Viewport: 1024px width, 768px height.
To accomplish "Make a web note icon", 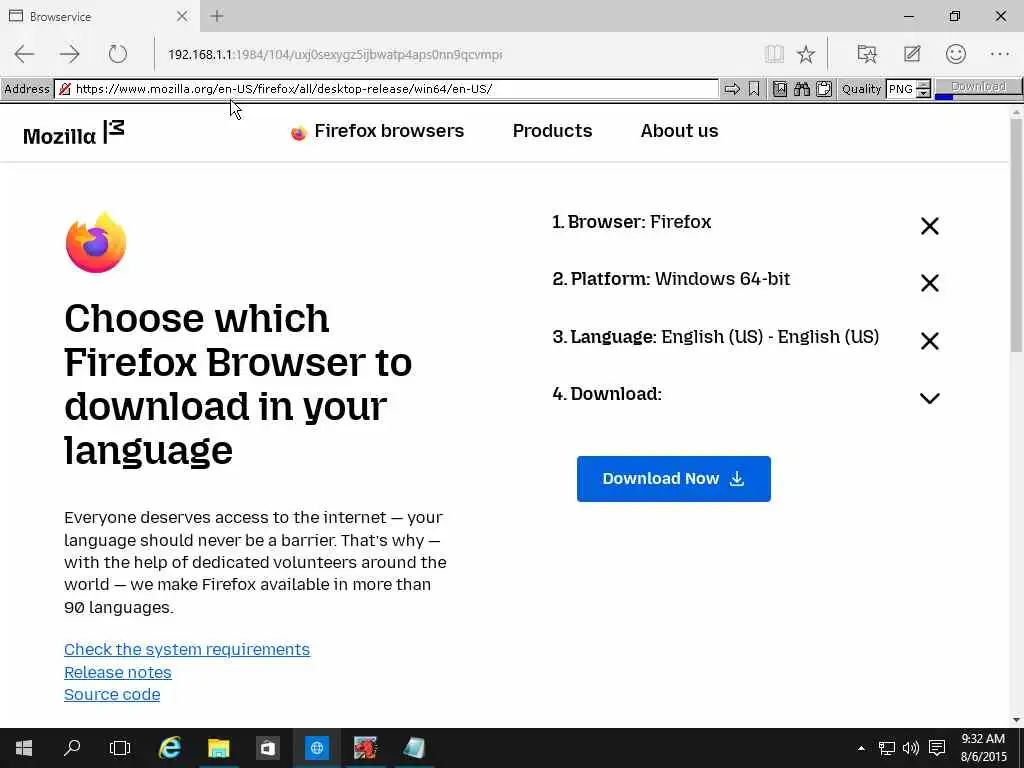I will [x=912, y=54].
